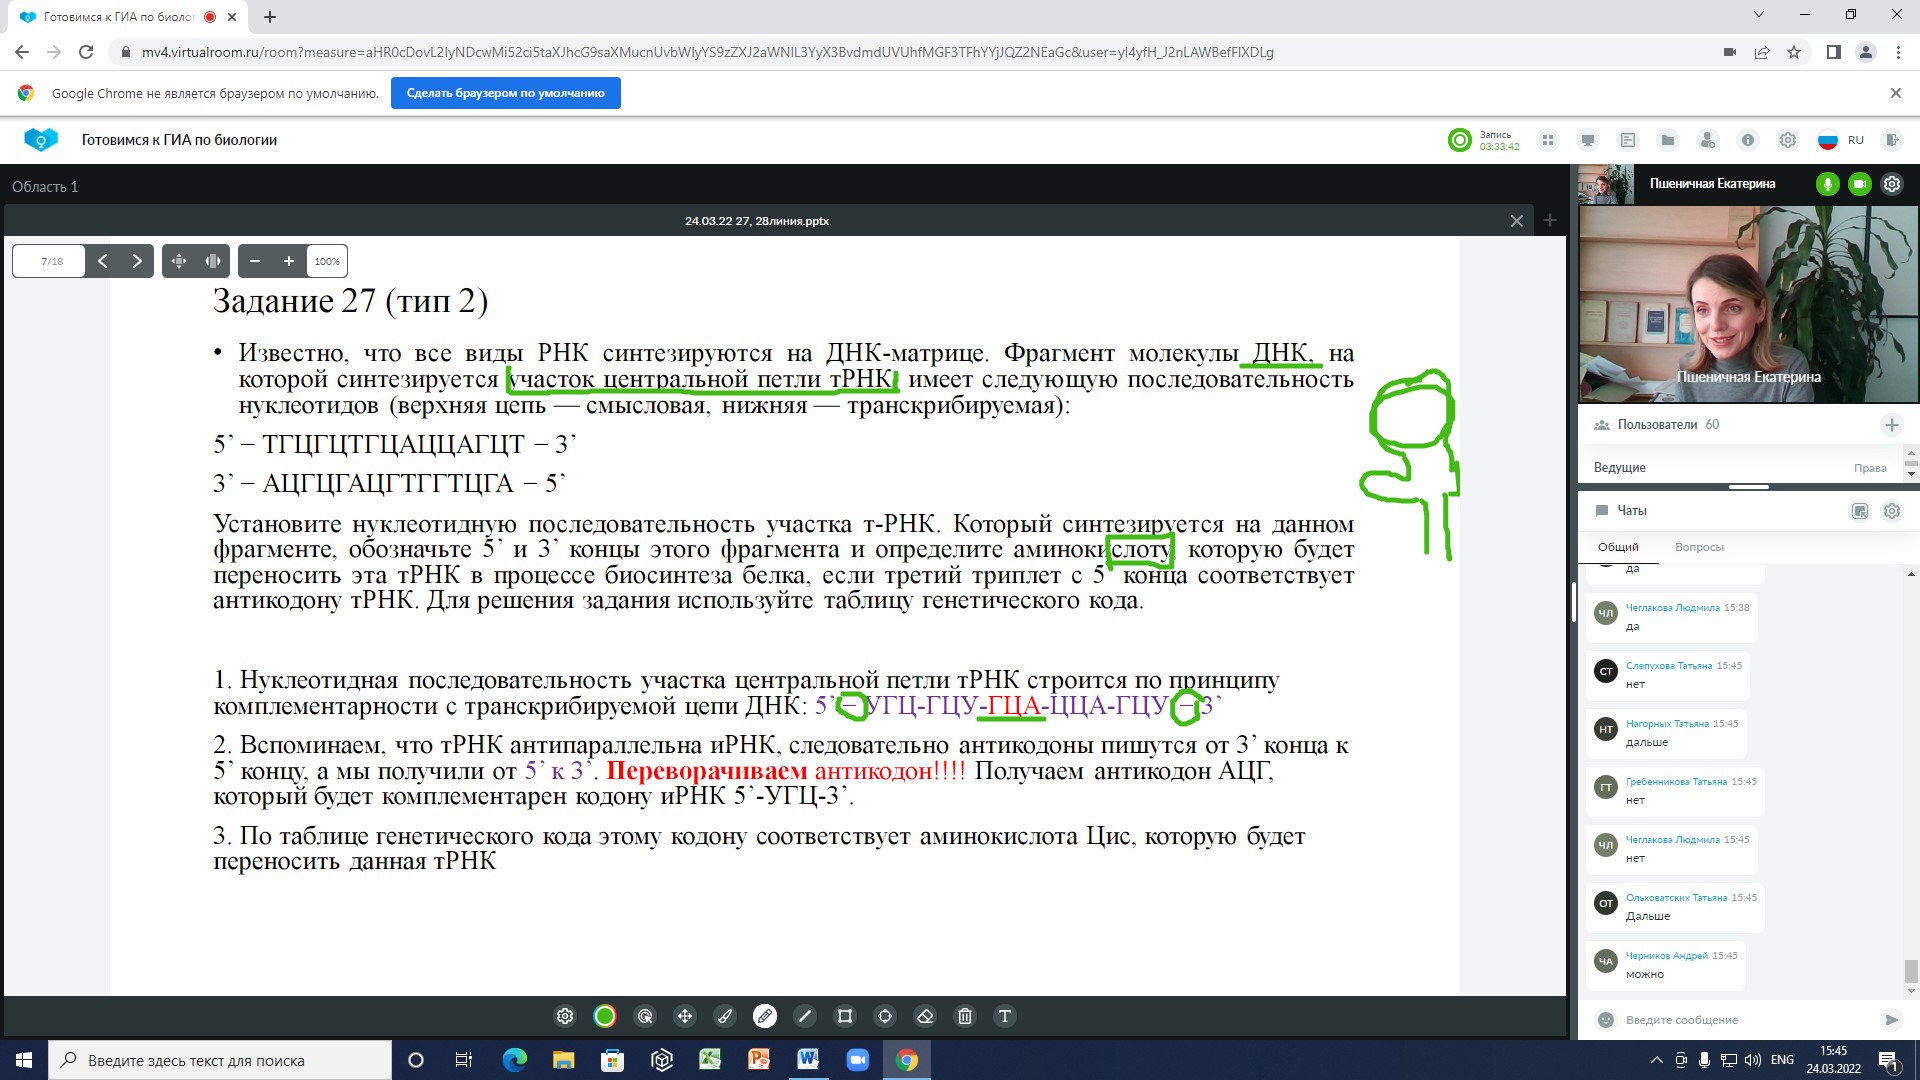Open the layout grid icon in header
1920x1080 pixels.
1548,140
